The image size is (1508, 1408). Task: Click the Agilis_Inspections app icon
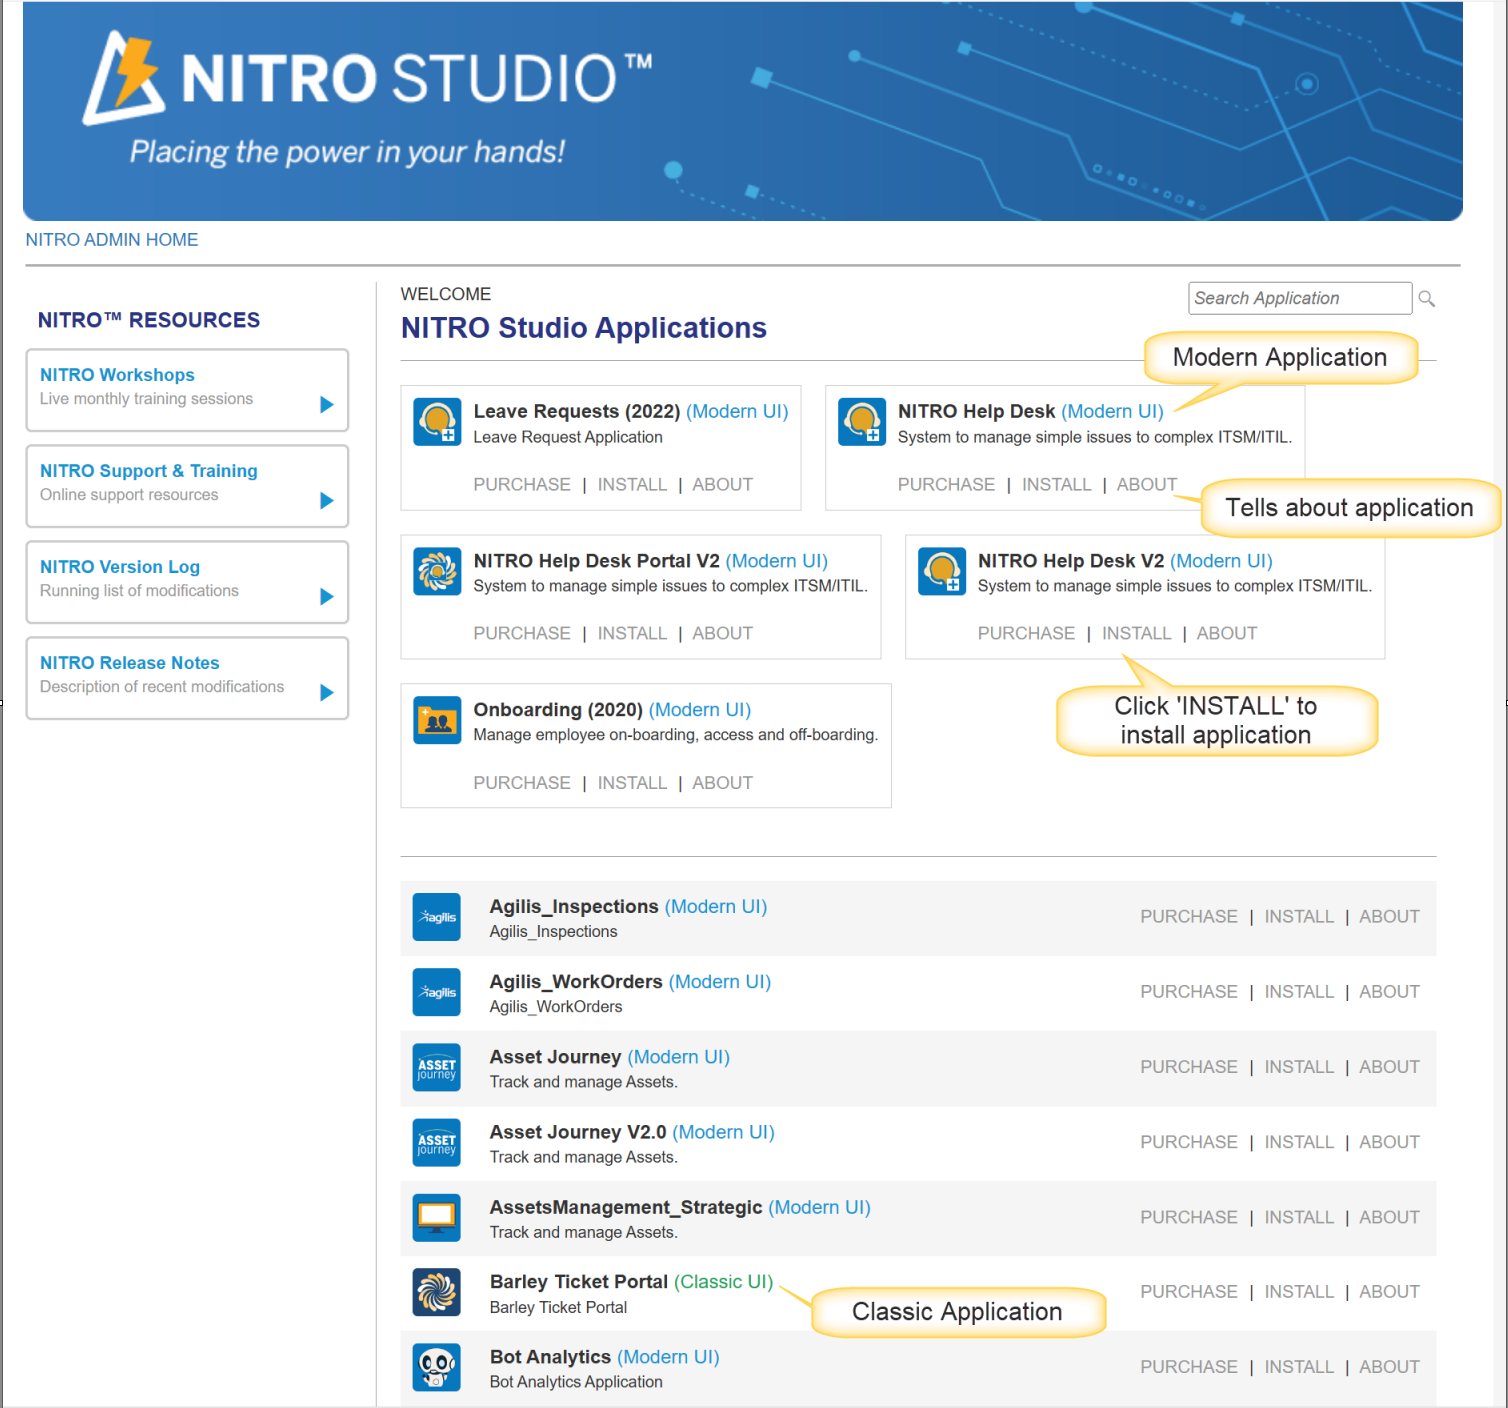click(x=437, y=917)
